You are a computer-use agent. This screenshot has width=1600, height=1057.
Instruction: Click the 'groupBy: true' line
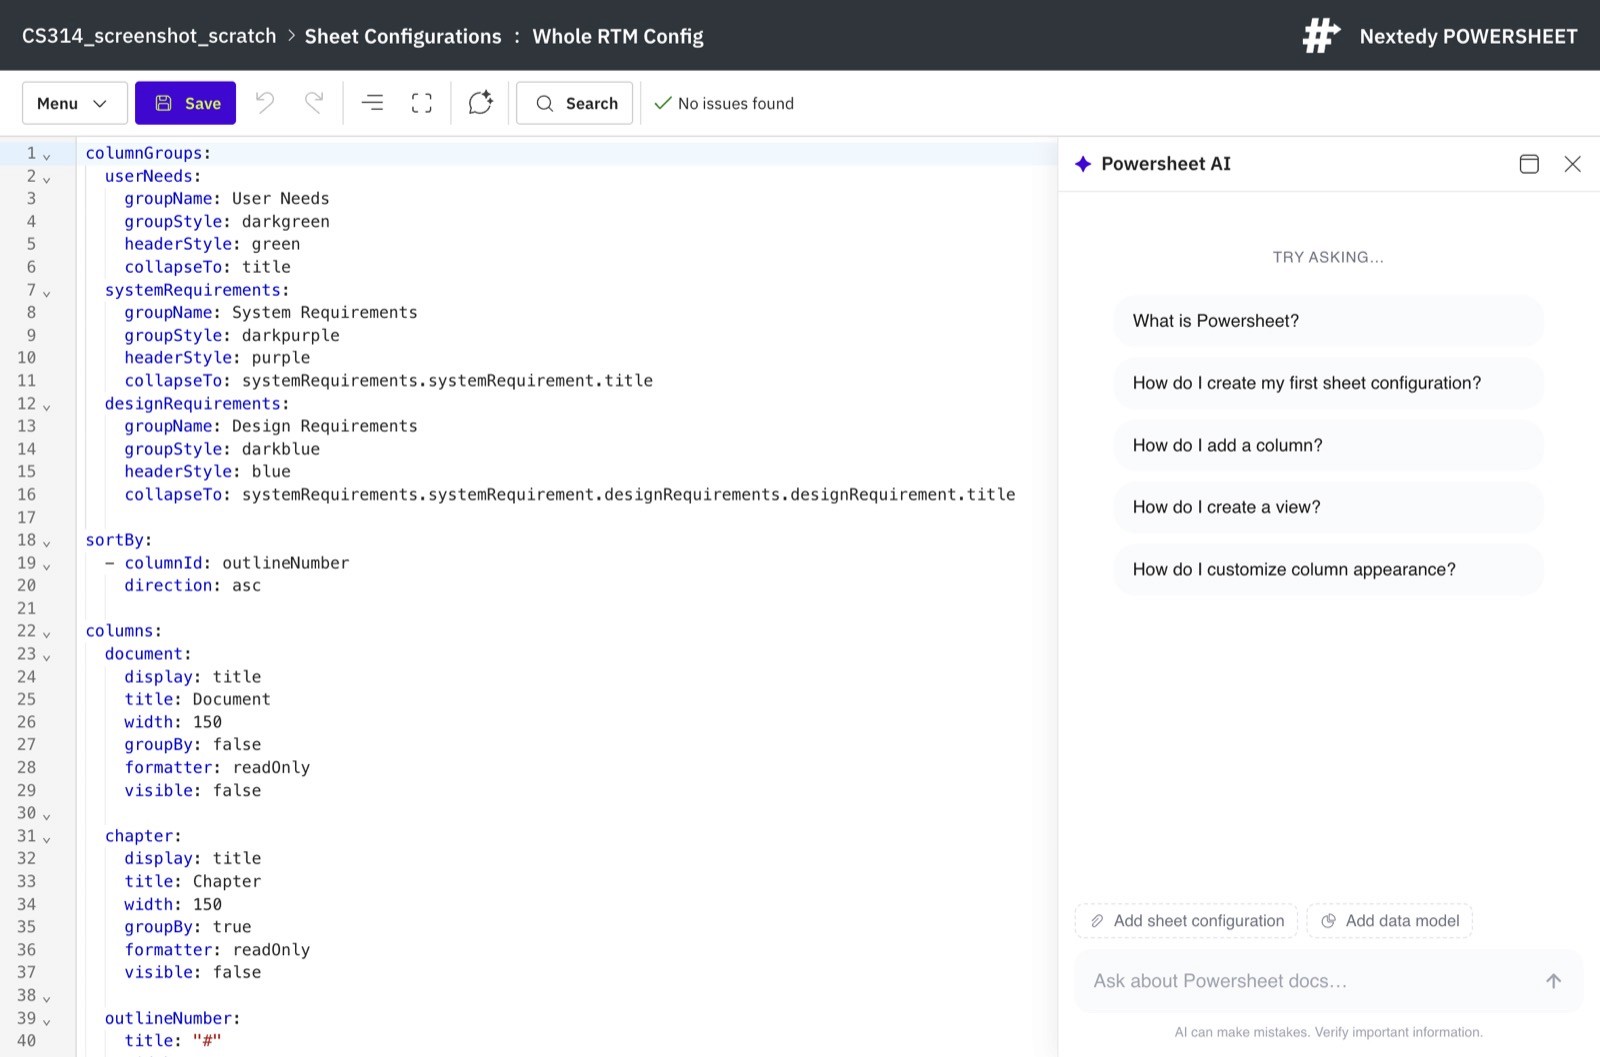188,926
